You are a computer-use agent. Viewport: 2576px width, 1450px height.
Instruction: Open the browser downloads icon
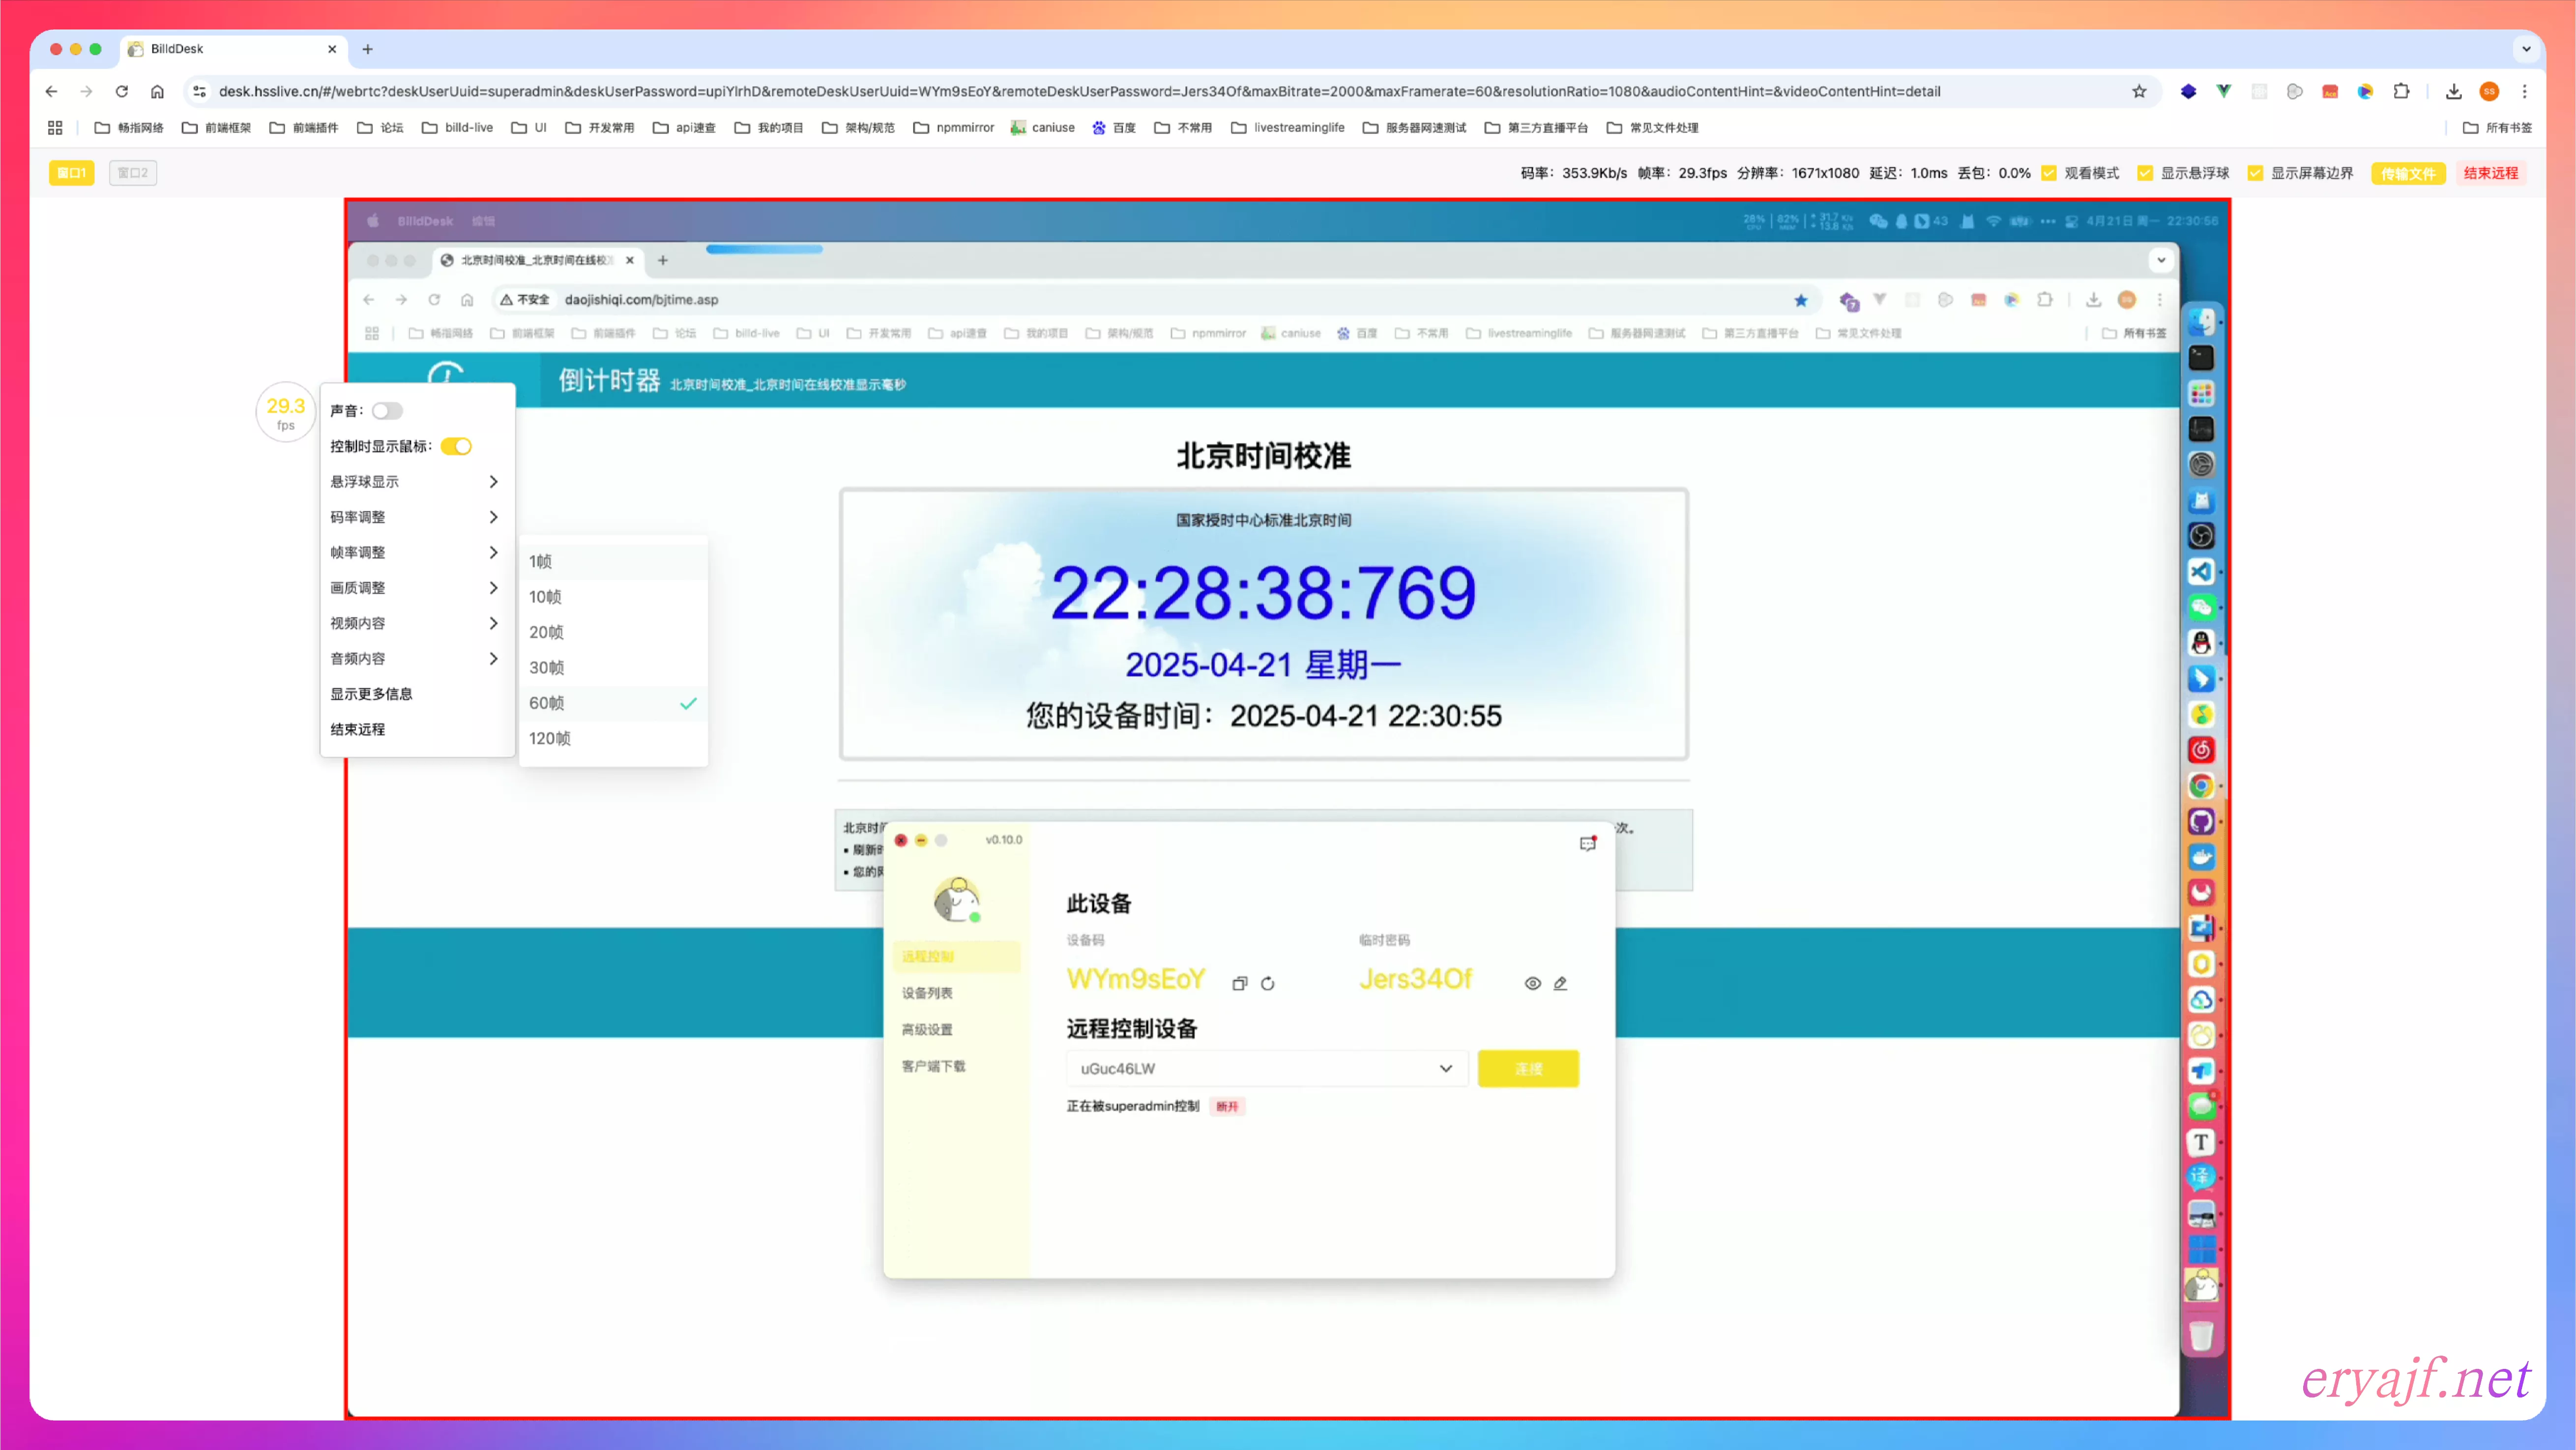pos(2454,91)
